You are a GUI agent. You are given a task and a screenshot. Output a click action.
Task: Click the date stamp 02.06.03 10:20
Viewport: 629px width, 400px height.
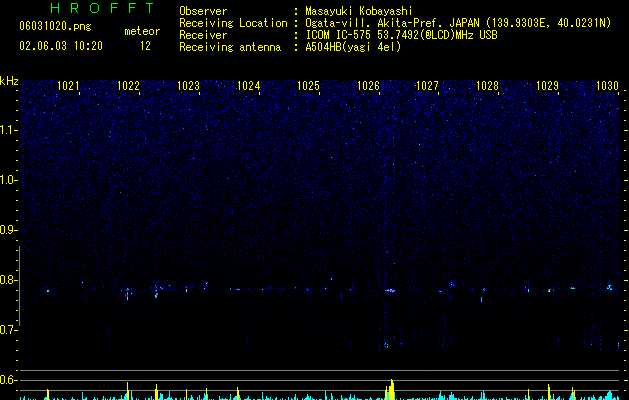point(61,46)
